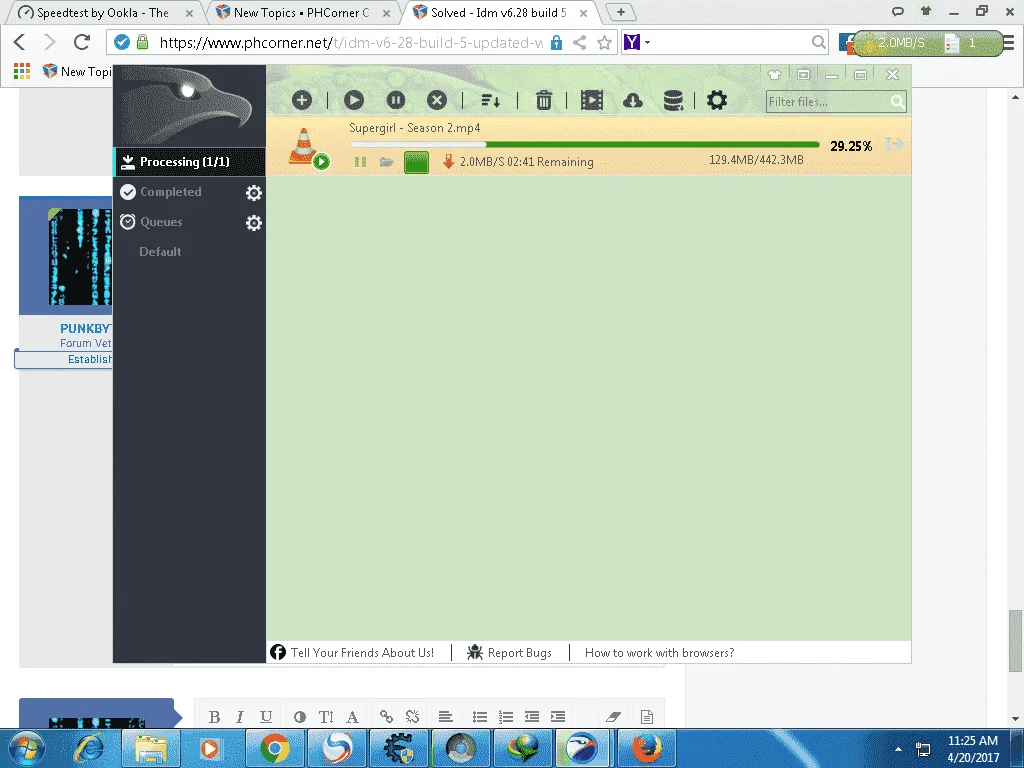Click the compact window icon beside the shirt icon
The image size is (1024, 768).
803,74
